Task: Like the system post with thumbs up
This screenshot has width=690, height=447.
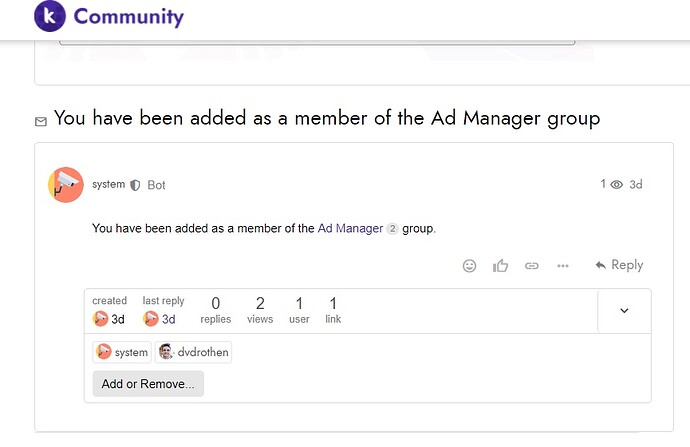Action: pos(501,265)
